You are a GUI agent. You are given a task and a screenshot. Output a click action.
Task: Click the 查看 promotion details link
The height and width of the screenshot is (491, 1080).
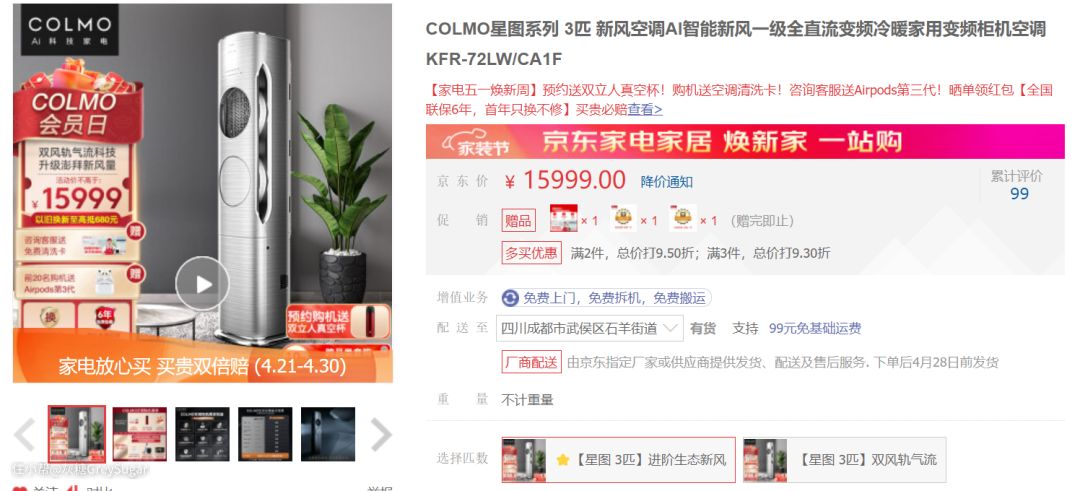(x=645, y=109)
